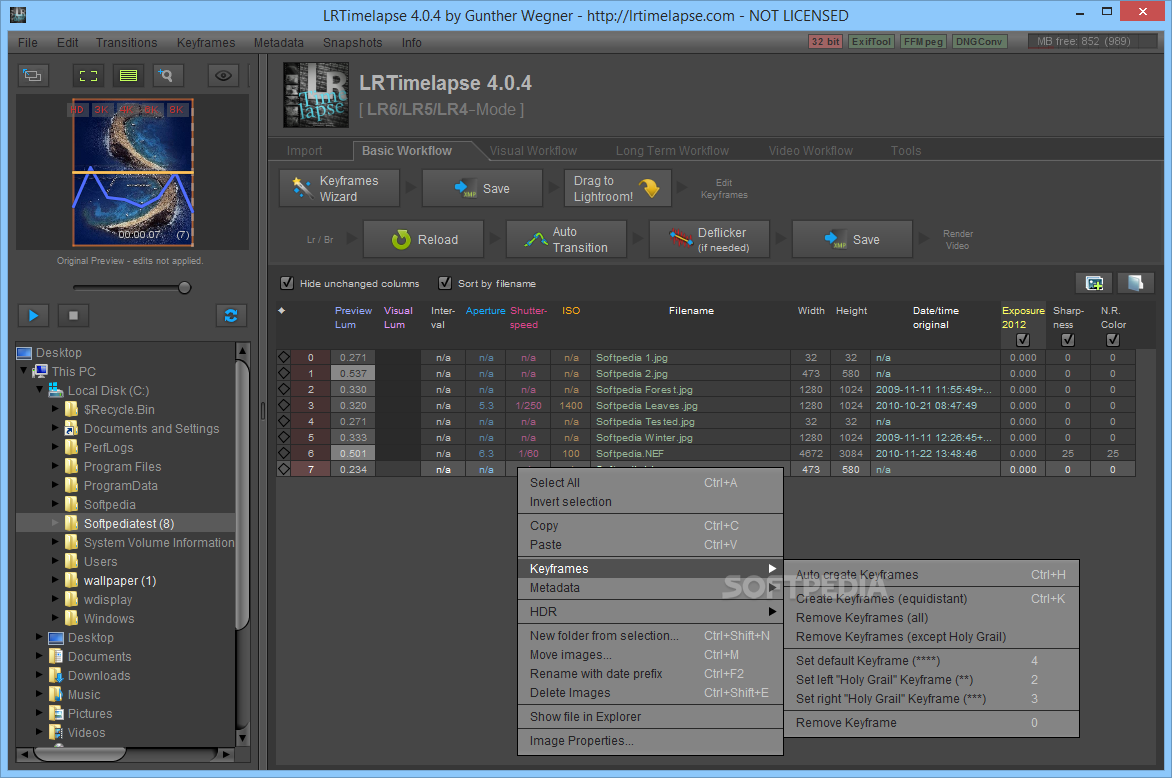Open the Snapshots menu

point(352,43)
